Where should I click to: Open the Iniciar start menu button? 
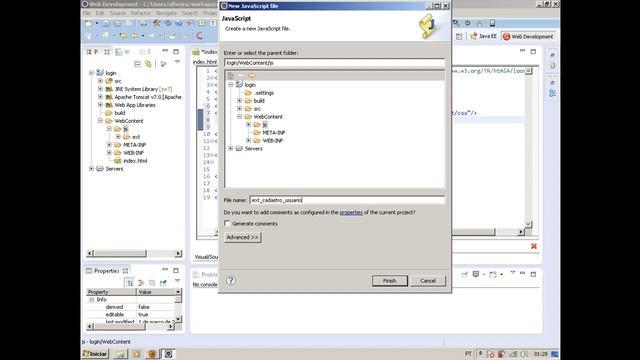[x=96, y=354]
